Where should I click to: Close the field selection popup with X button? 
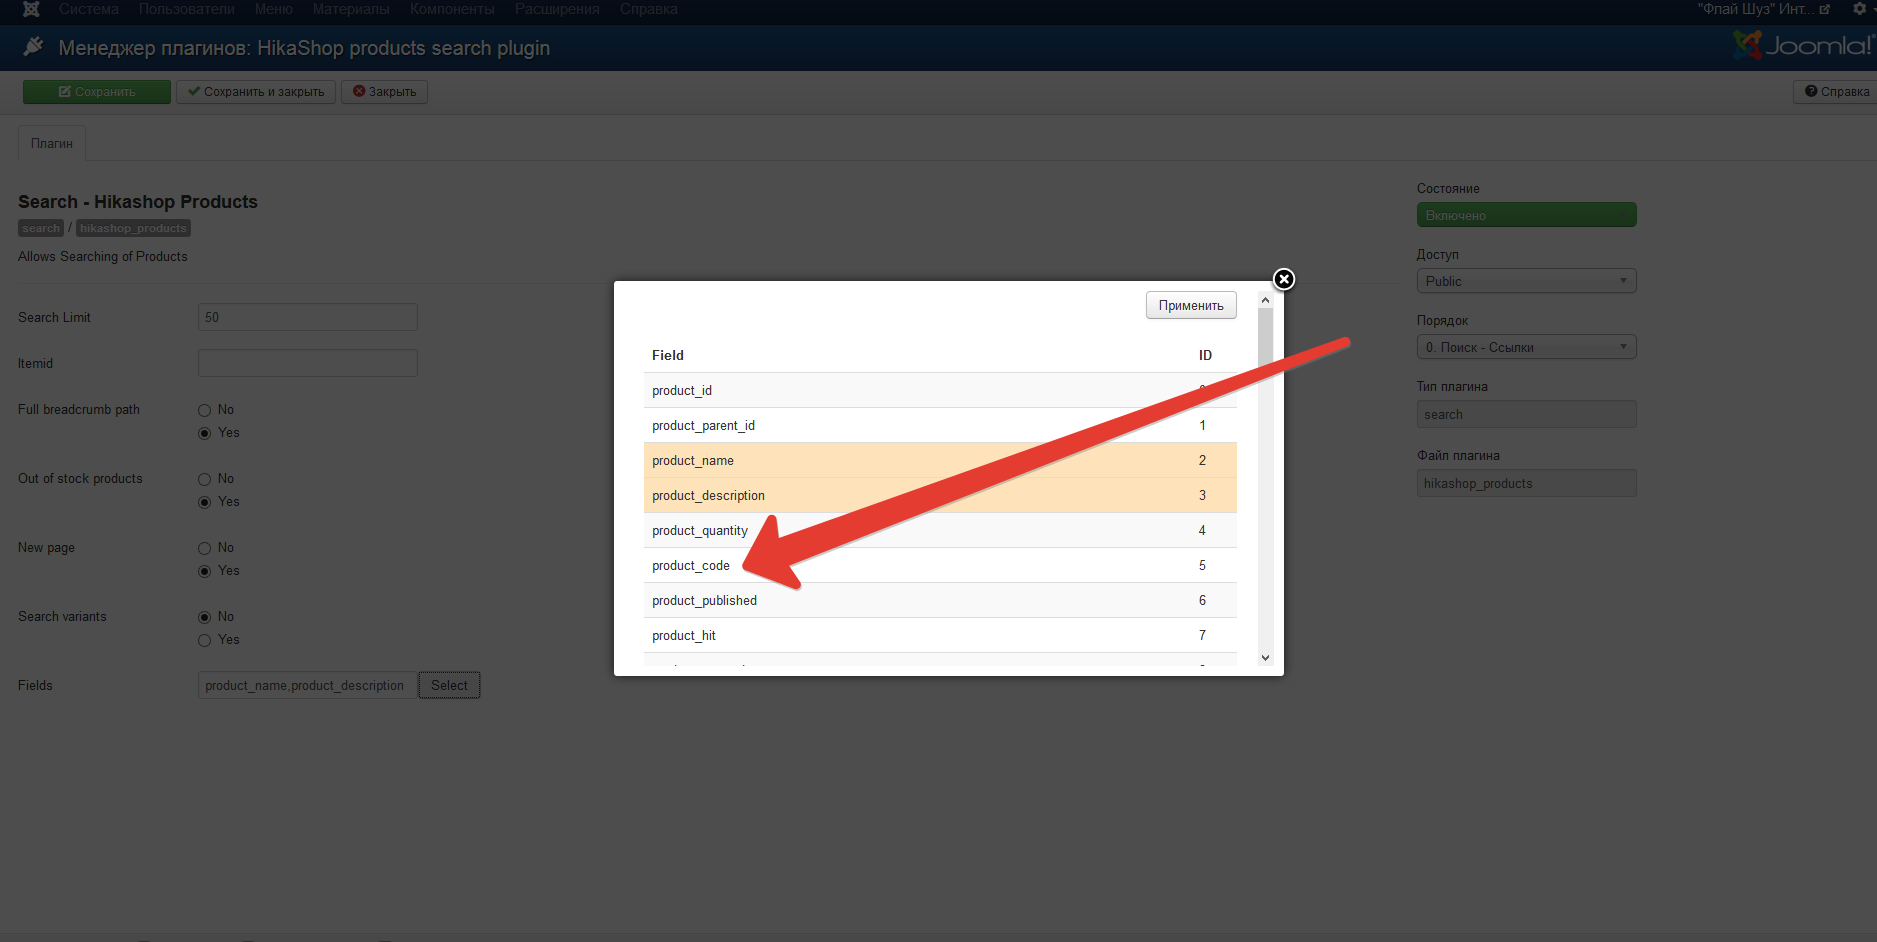tap(1284, 279)
